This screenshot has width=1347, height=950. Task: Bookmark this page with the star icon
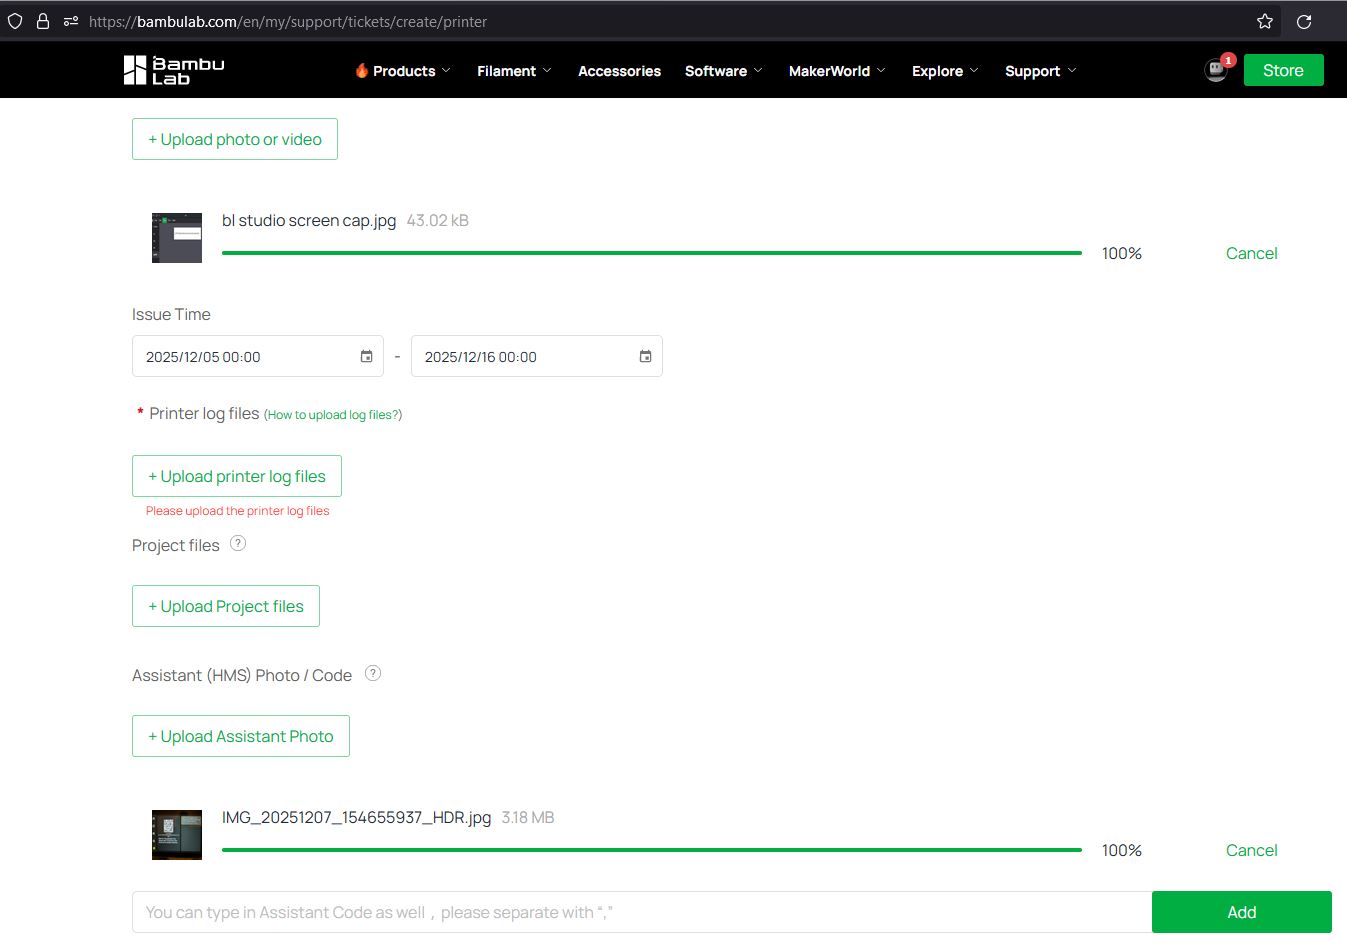click(x=1264, y=21)
